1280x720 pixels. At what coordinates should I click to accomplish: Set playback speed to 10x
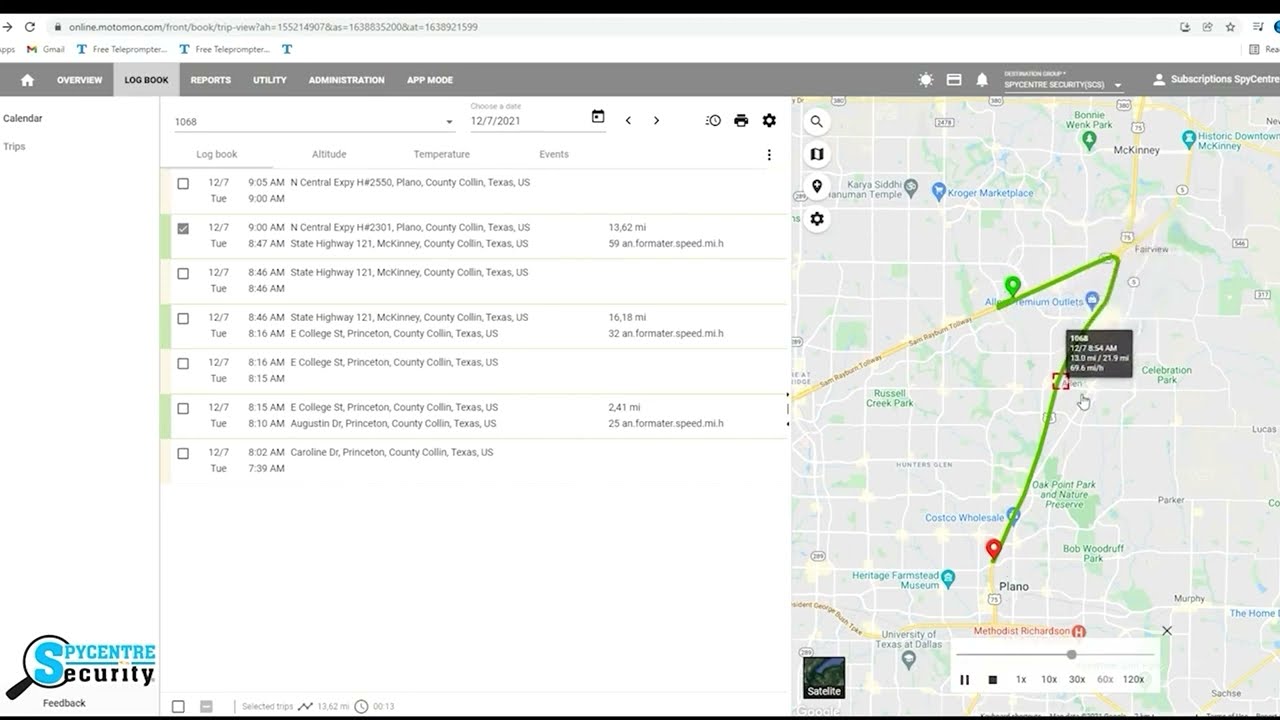coord(1049,680)
